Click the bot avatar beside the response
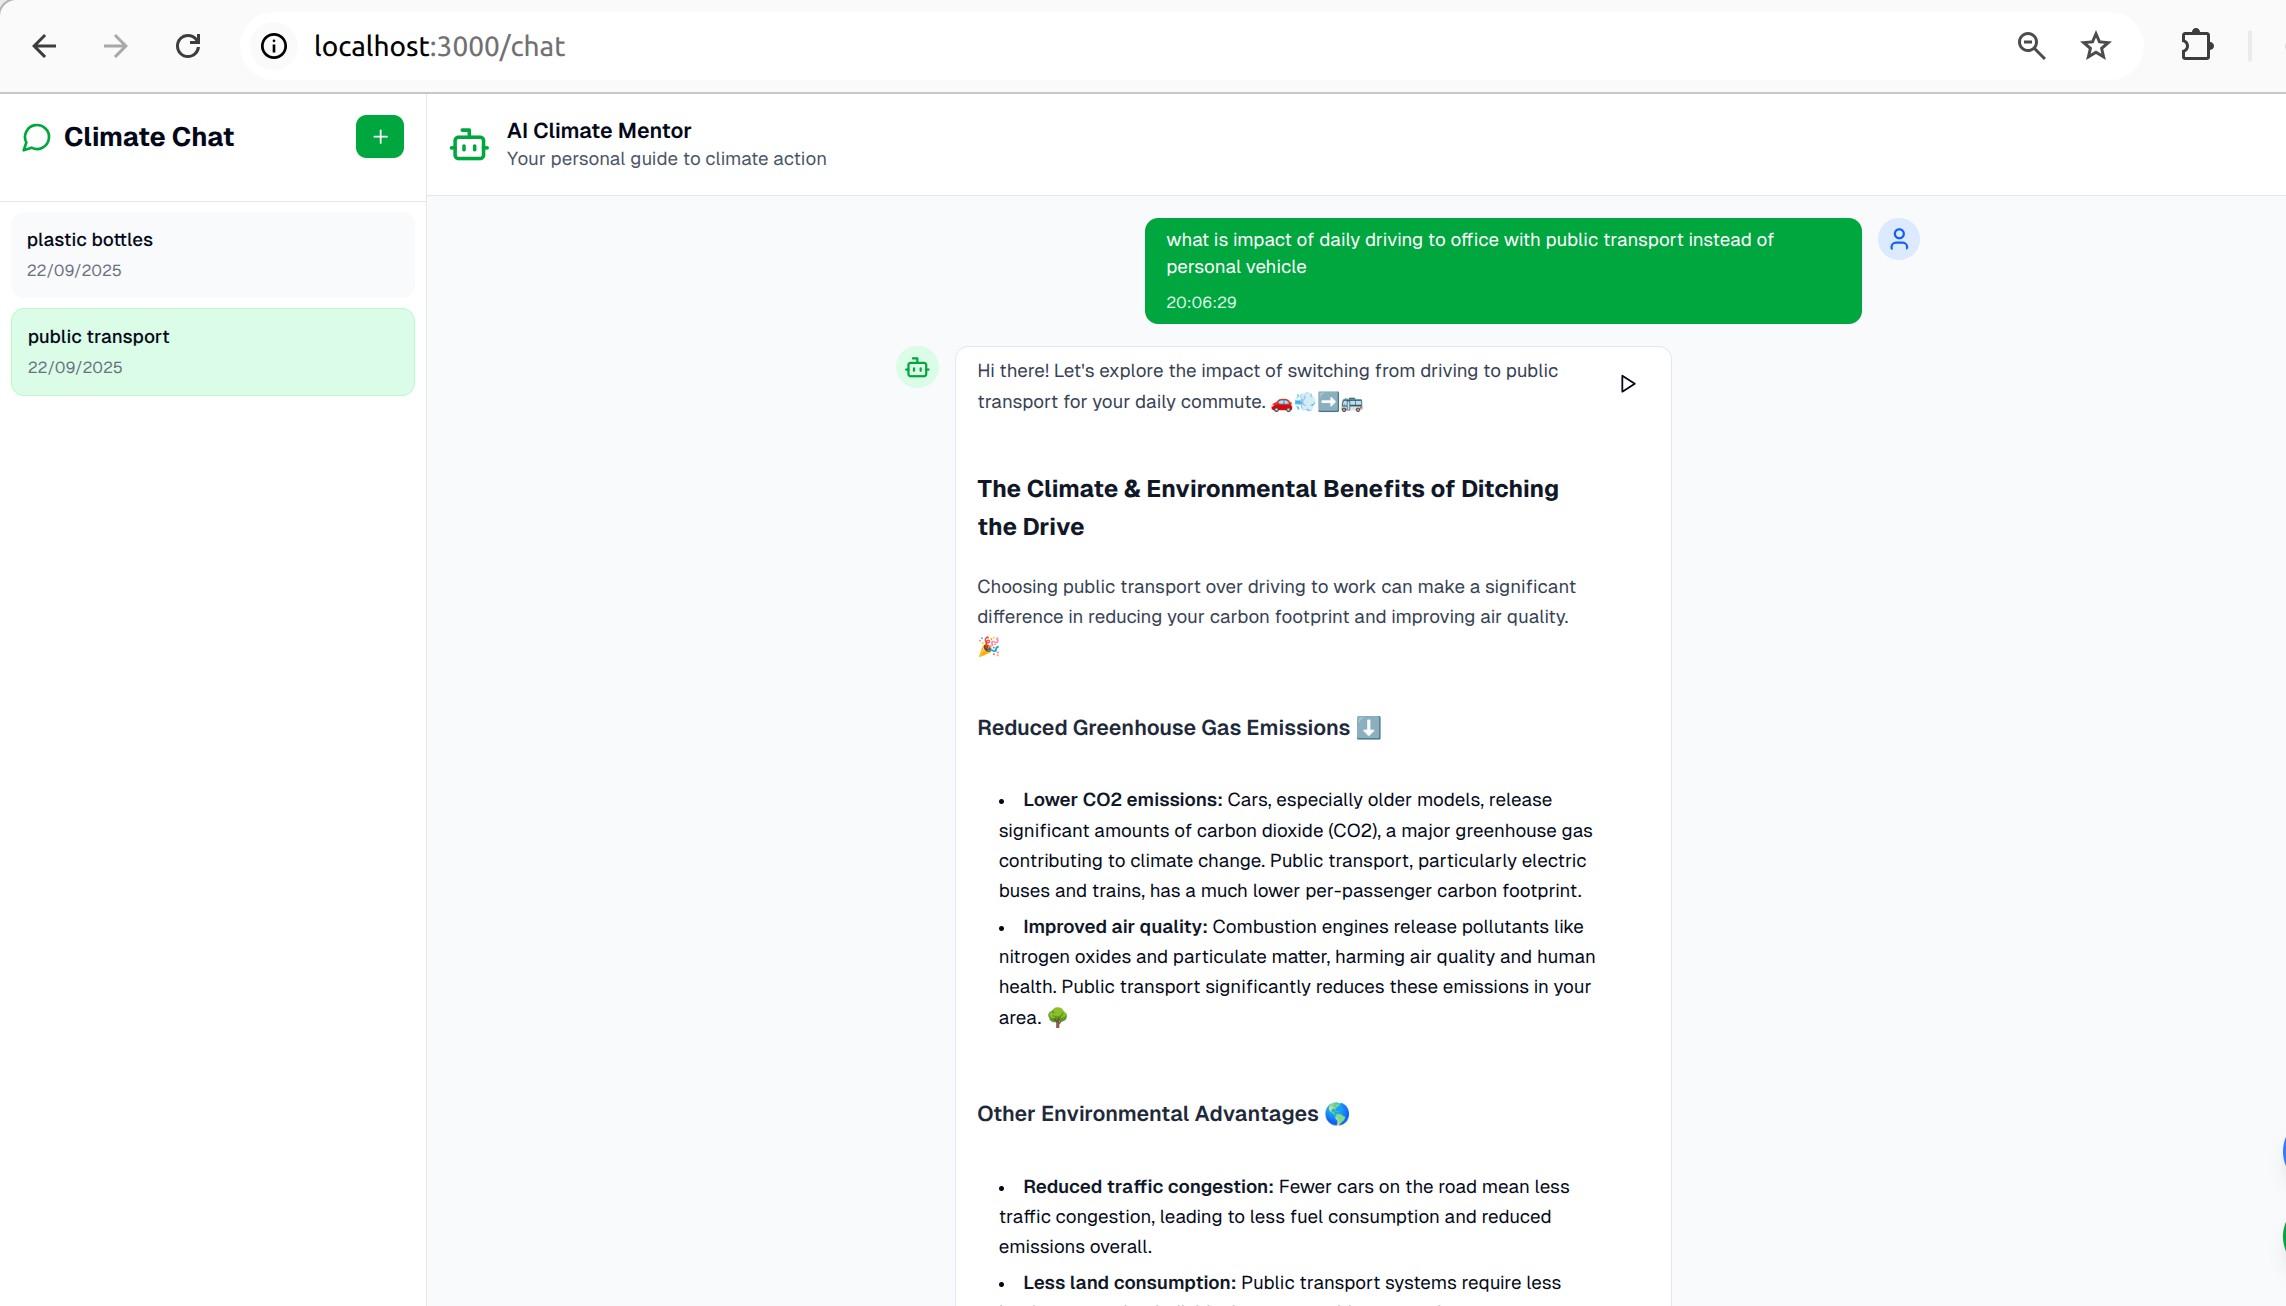 pyautogui.click(x=916, y=368)
